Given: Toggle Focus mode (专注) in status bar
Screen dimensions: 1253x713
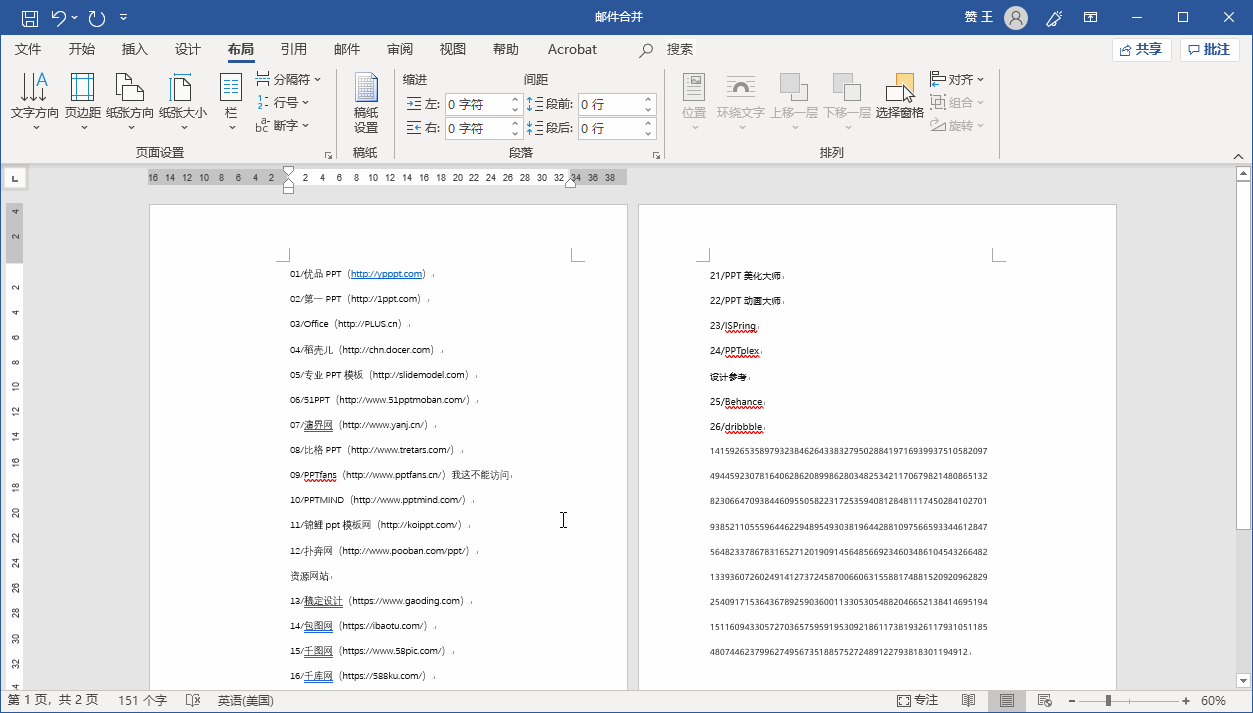Looking at the screenshot, I should tap(917, 701).
